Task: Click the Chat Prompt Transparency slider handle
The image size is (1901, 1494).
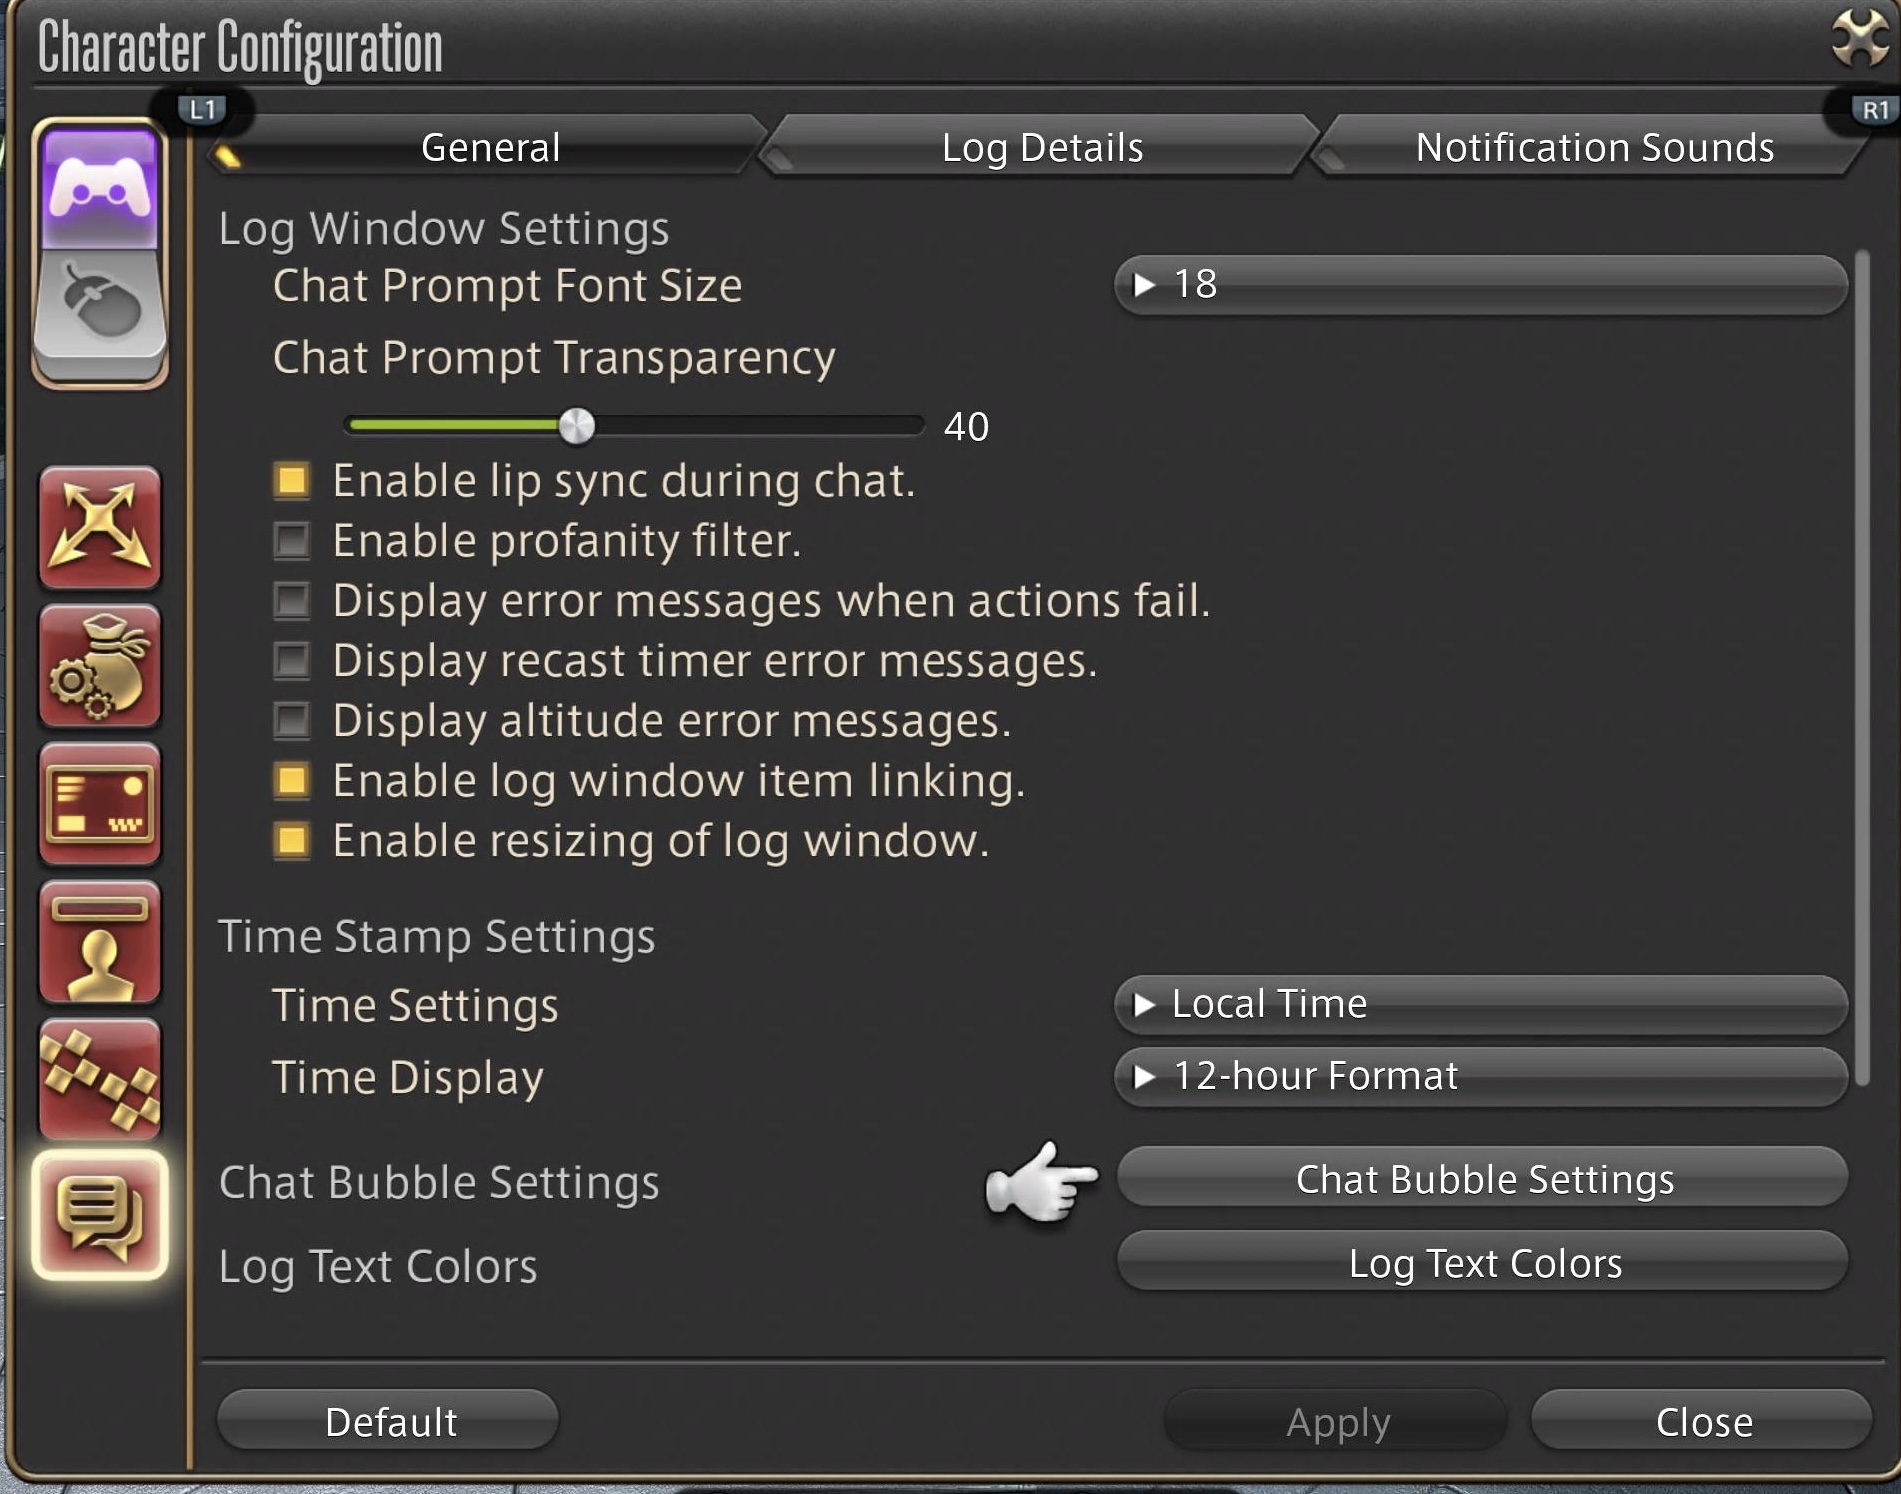Action: tap(577, 426)
